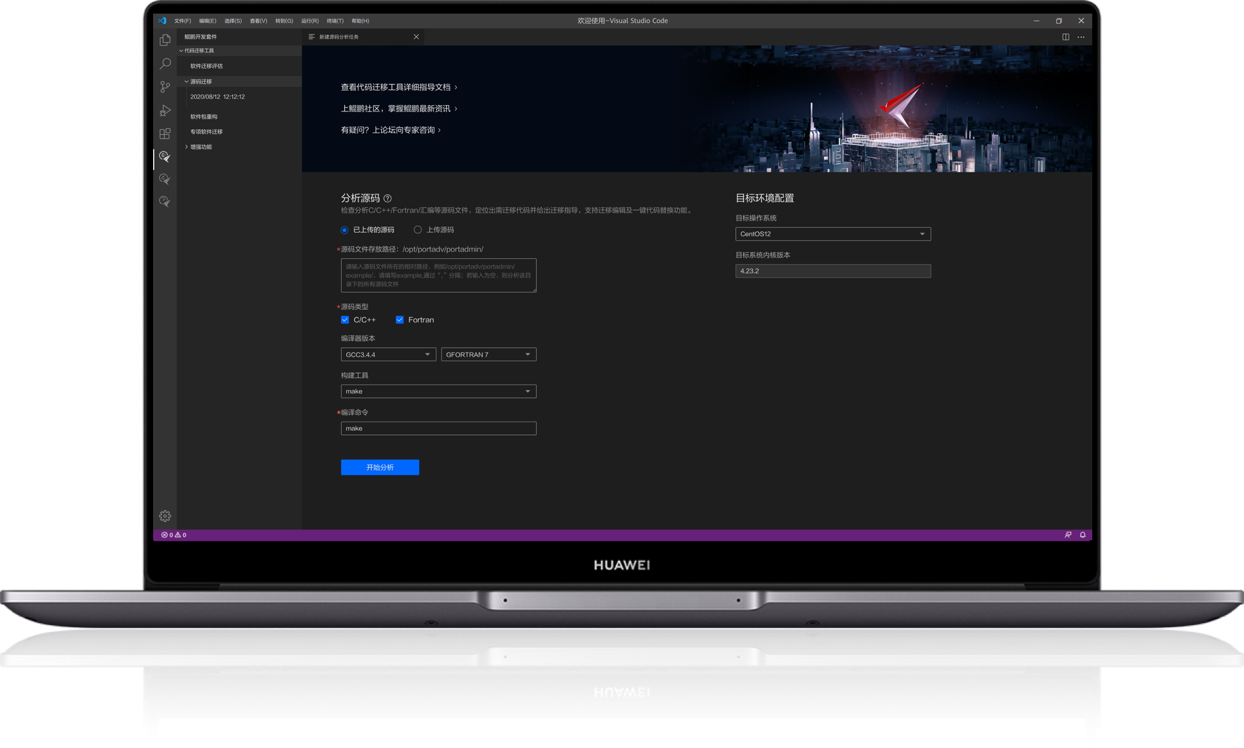Open the 帮助(H) menu
Screen dimensions: 1244x748
tap(360, 20)
